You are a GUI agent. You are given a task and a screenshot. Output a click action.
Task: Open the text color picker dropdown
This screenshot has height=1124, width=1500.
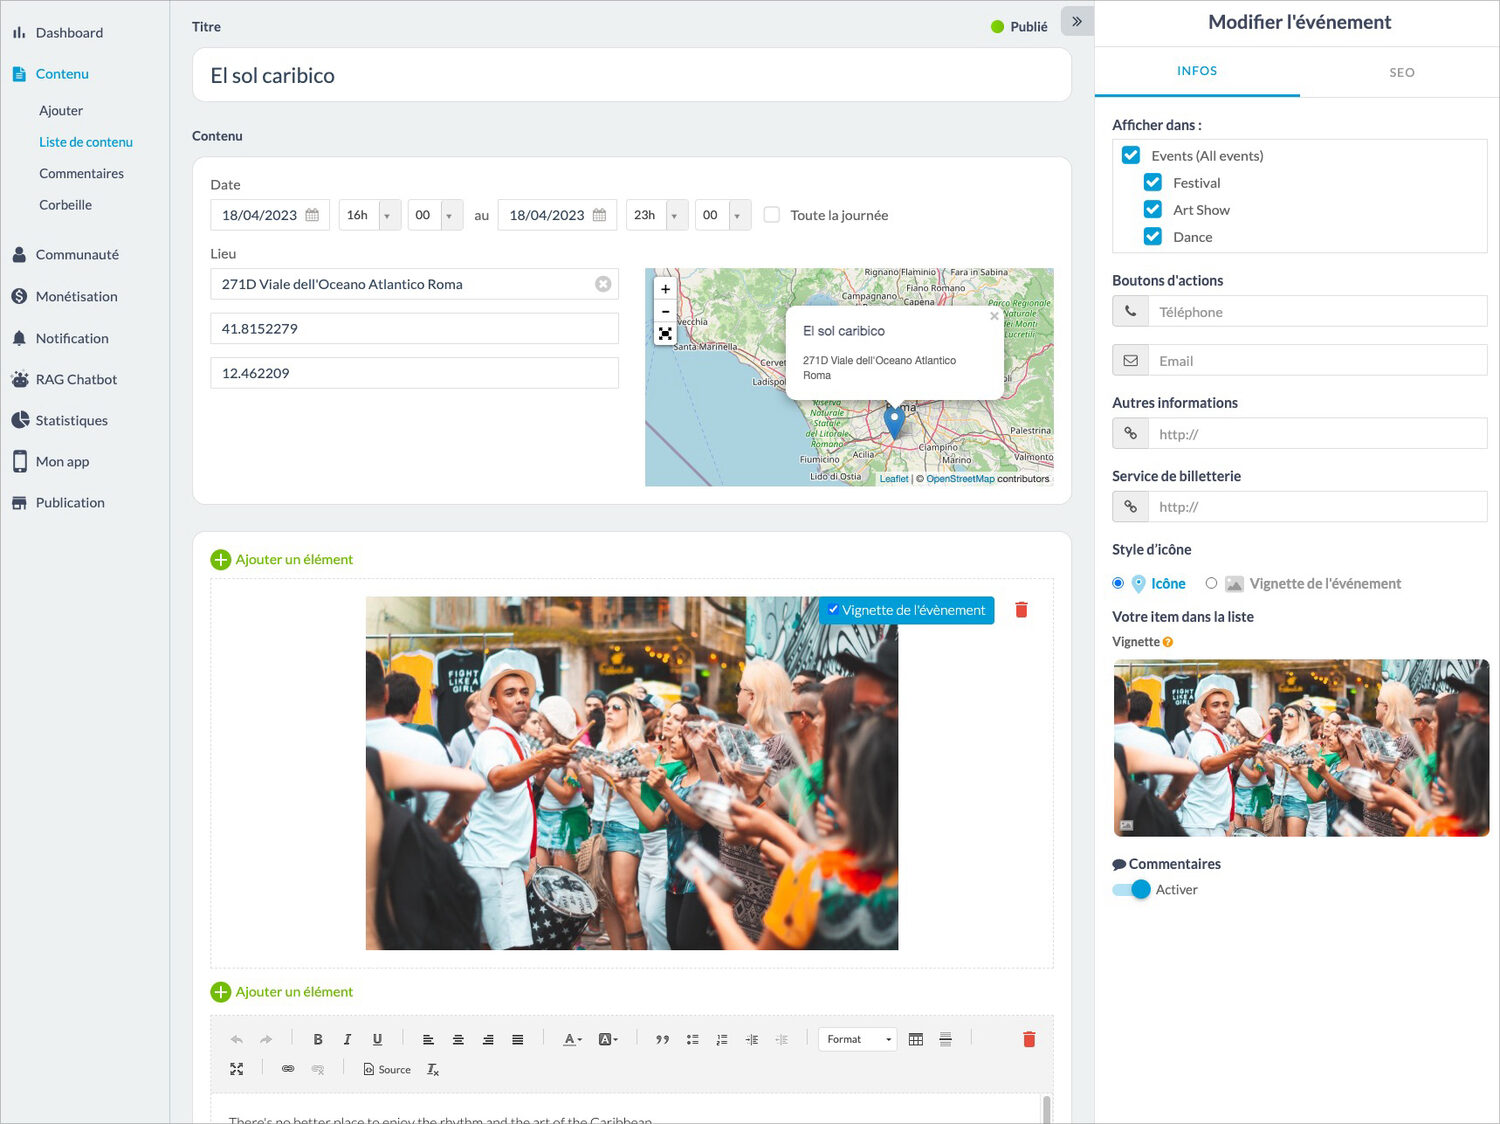tap(572, 1040)
